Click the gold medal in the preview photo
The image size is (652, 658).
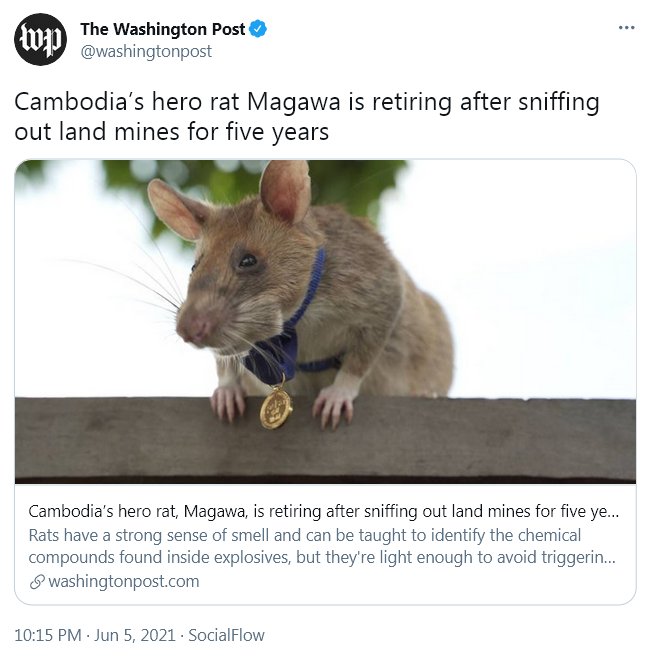tap(276, 408)
